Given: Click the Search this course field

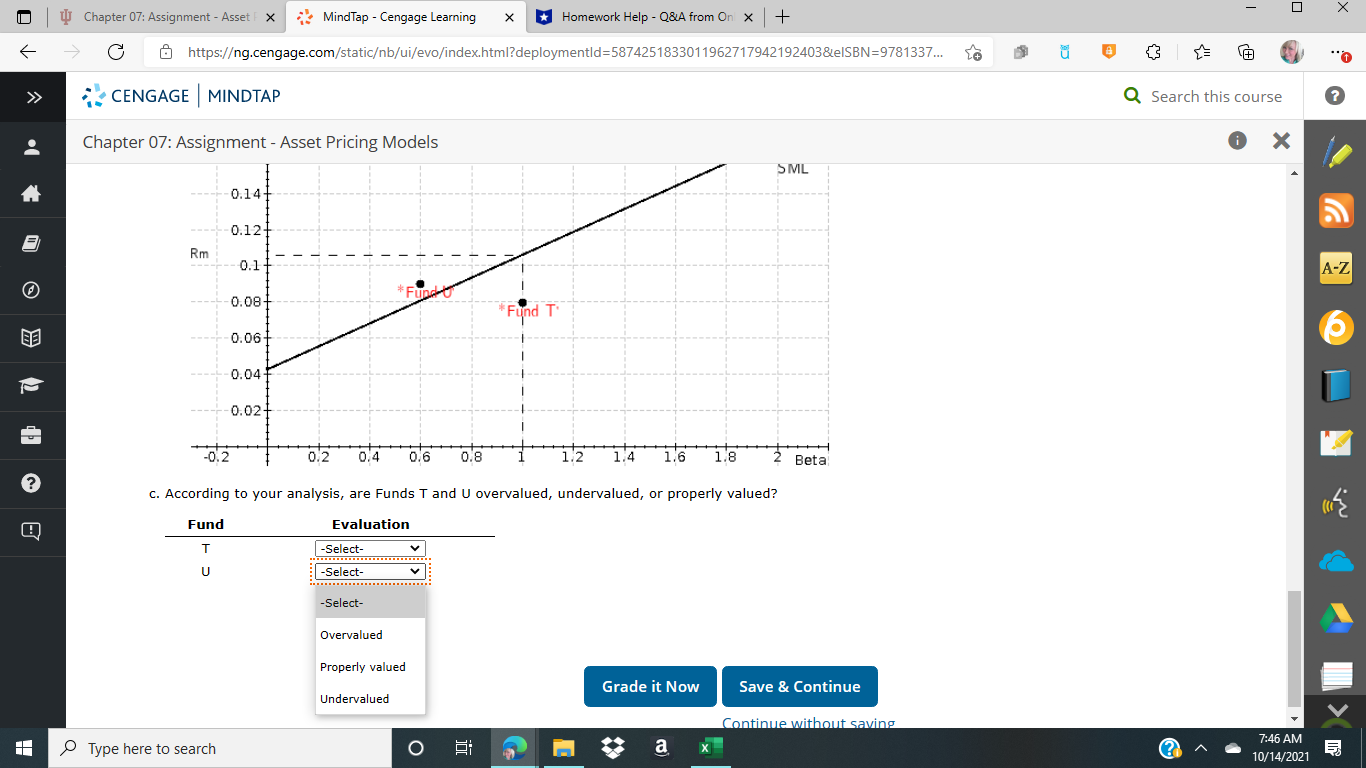Looking at the screenshot, I should pos(1216,96).
